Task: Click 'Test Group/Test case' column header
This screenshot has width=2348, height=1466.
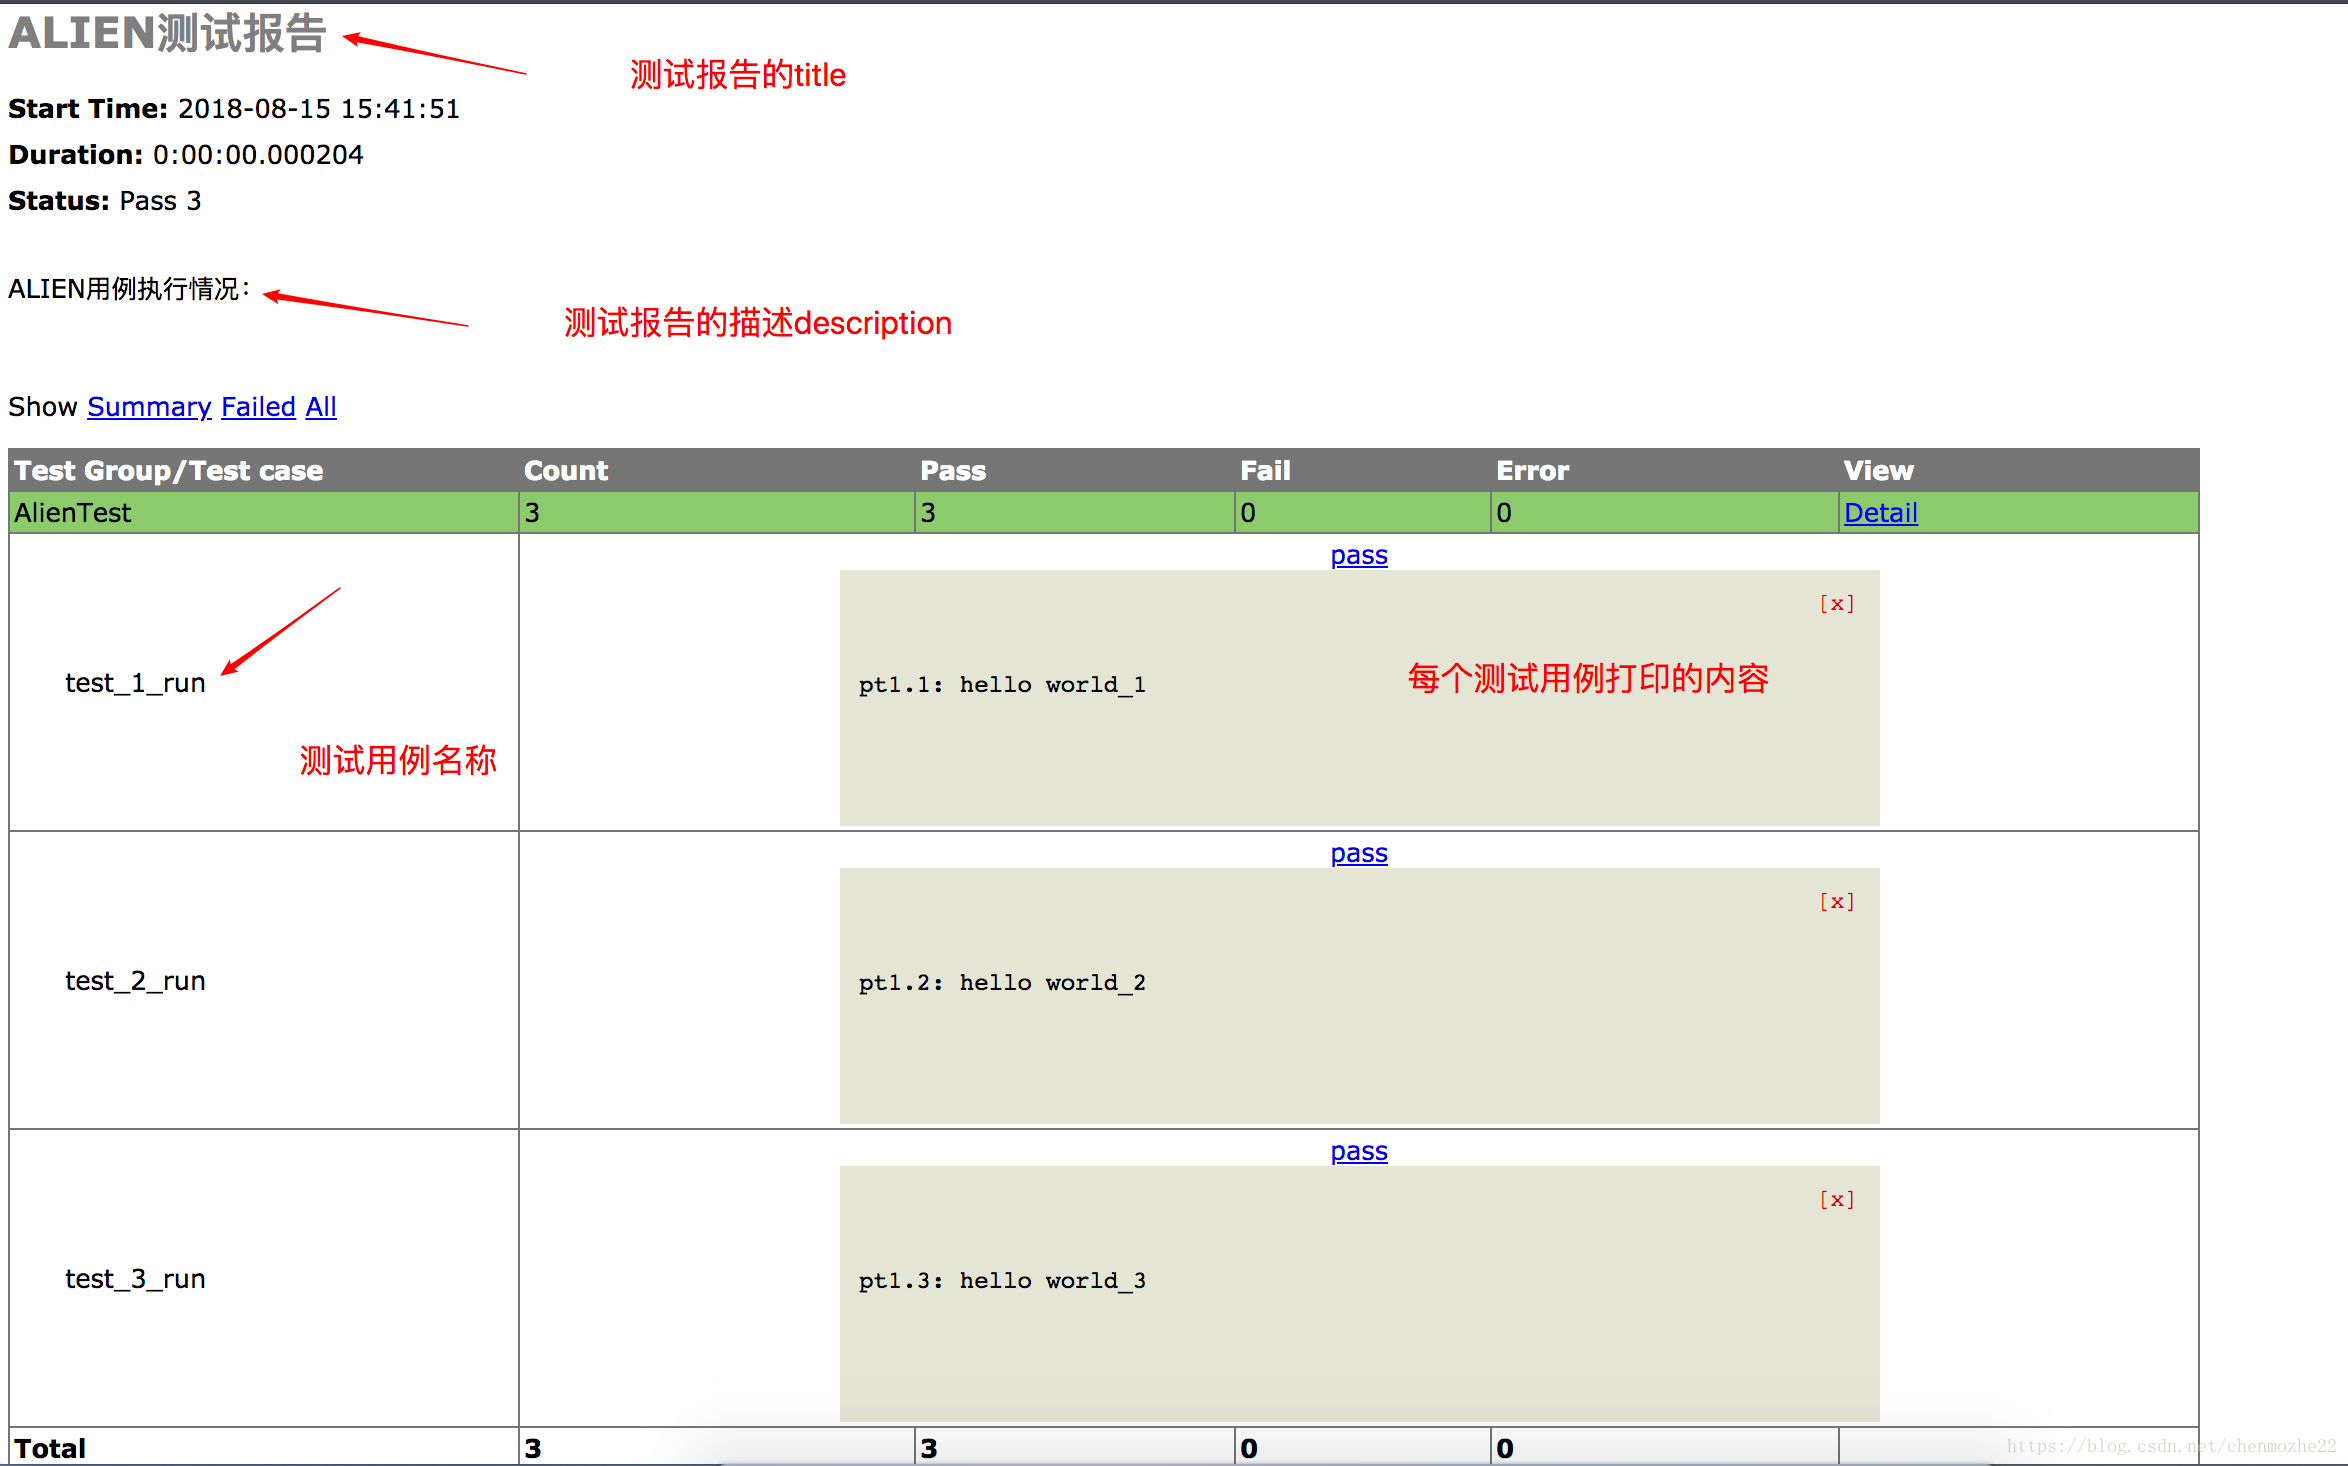Action: click(168, 471)
